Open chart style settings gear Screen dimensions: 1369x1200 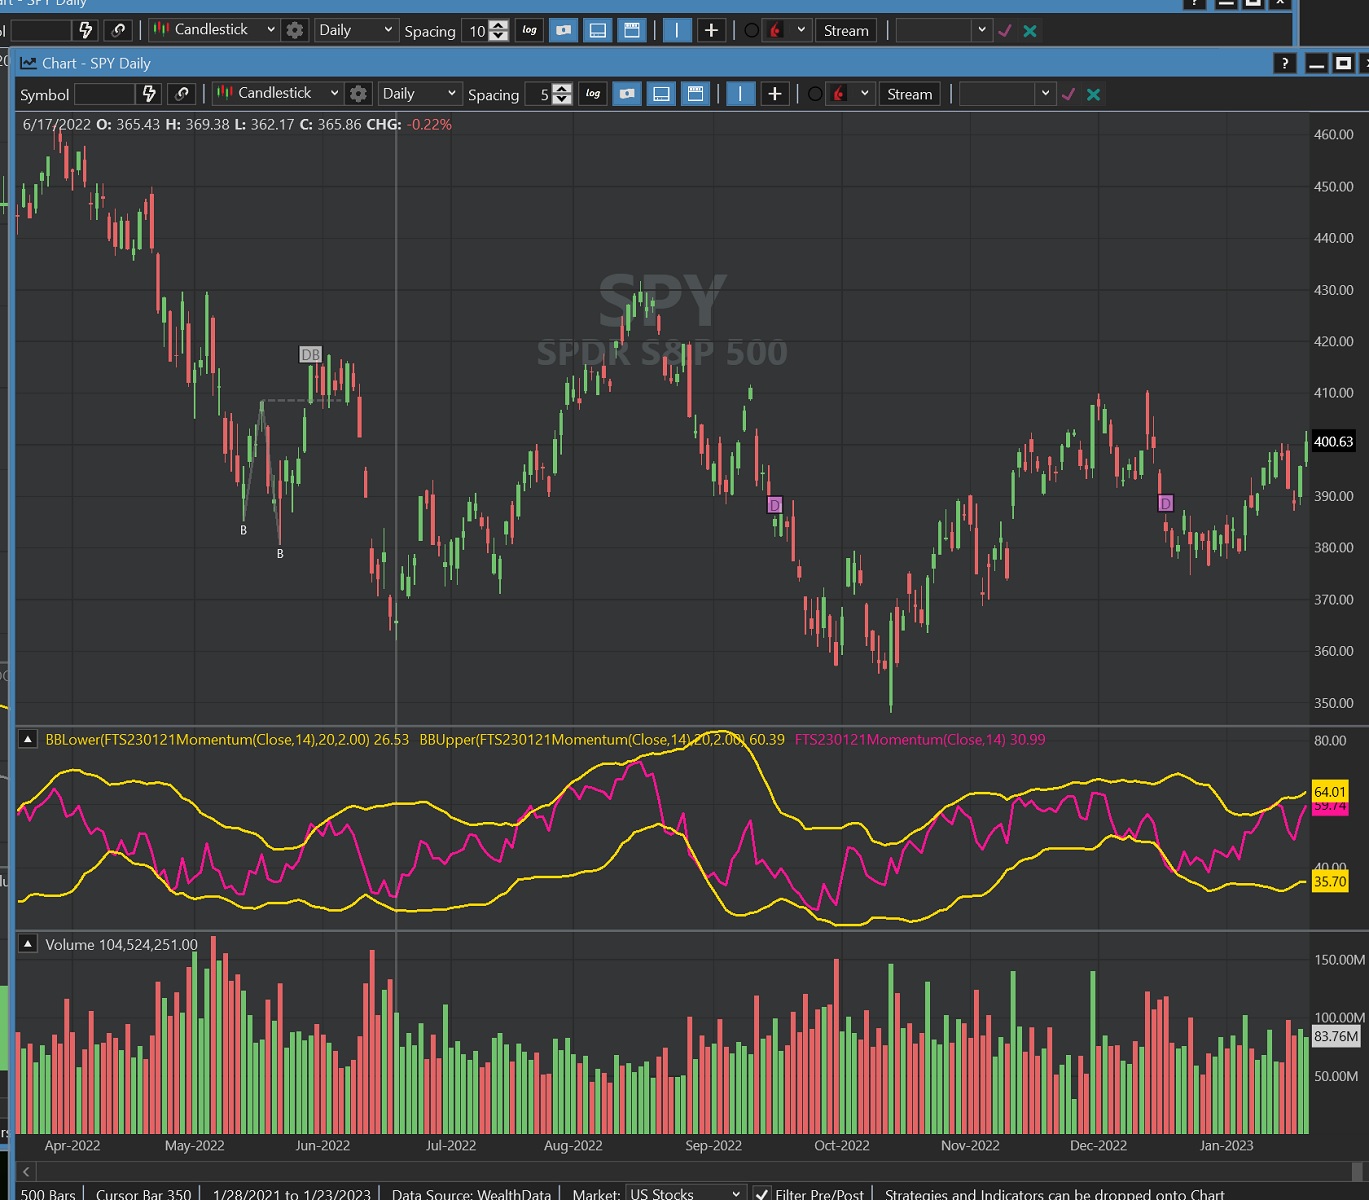coord(358,94)
